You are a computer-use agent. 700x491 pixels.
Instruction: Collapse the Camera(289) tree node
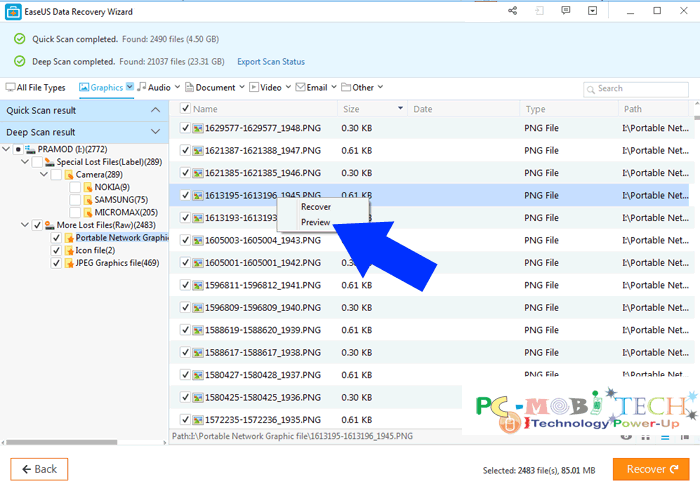click(44, 175)
